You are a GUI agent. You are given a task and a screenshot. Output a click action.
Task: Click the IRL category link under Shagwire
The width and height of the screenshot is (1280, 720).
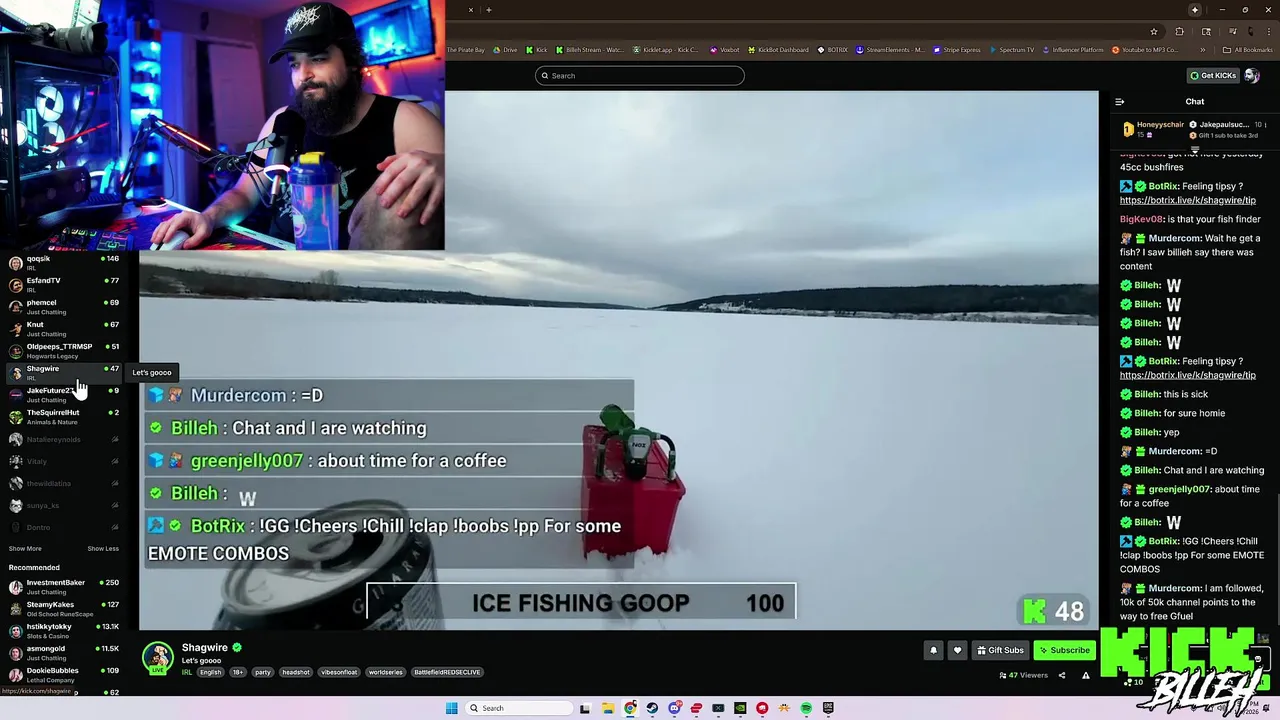[187, 672]
